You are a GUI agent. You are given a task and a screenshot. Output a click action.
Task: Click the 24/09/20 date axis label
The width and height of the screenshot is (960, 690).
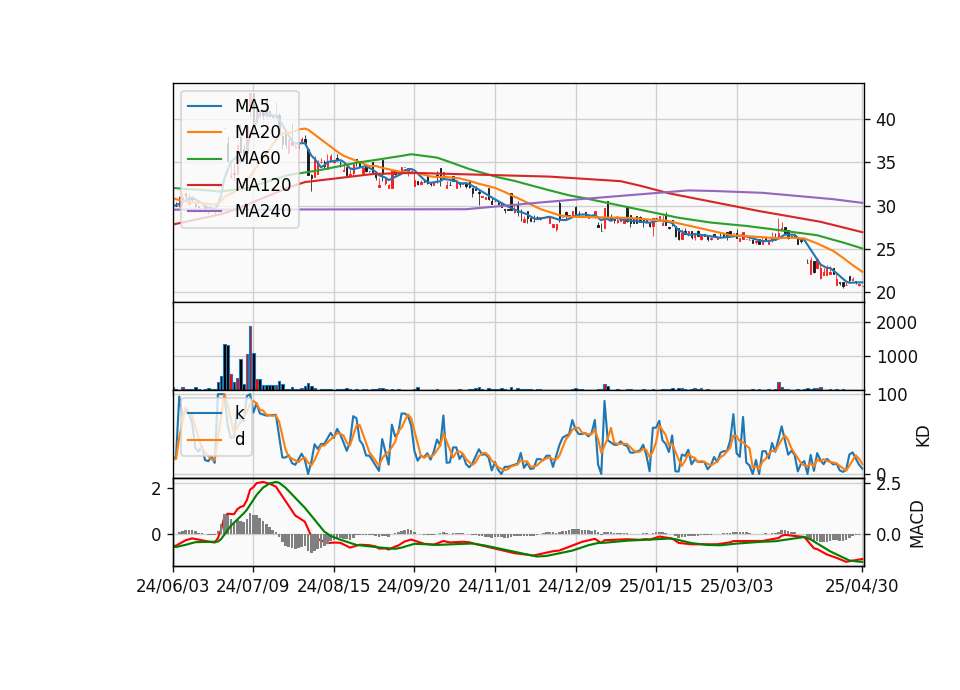(x=414, y=586)
